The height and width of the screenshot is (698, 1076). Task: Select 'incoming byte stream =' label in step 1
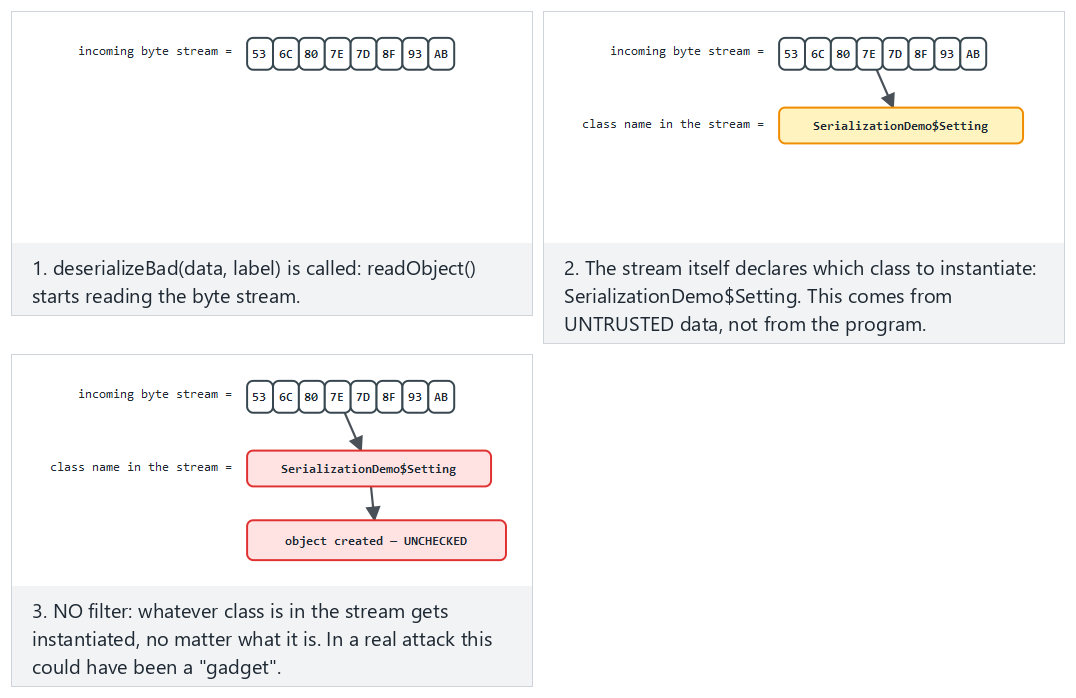(x=155, y=51)
